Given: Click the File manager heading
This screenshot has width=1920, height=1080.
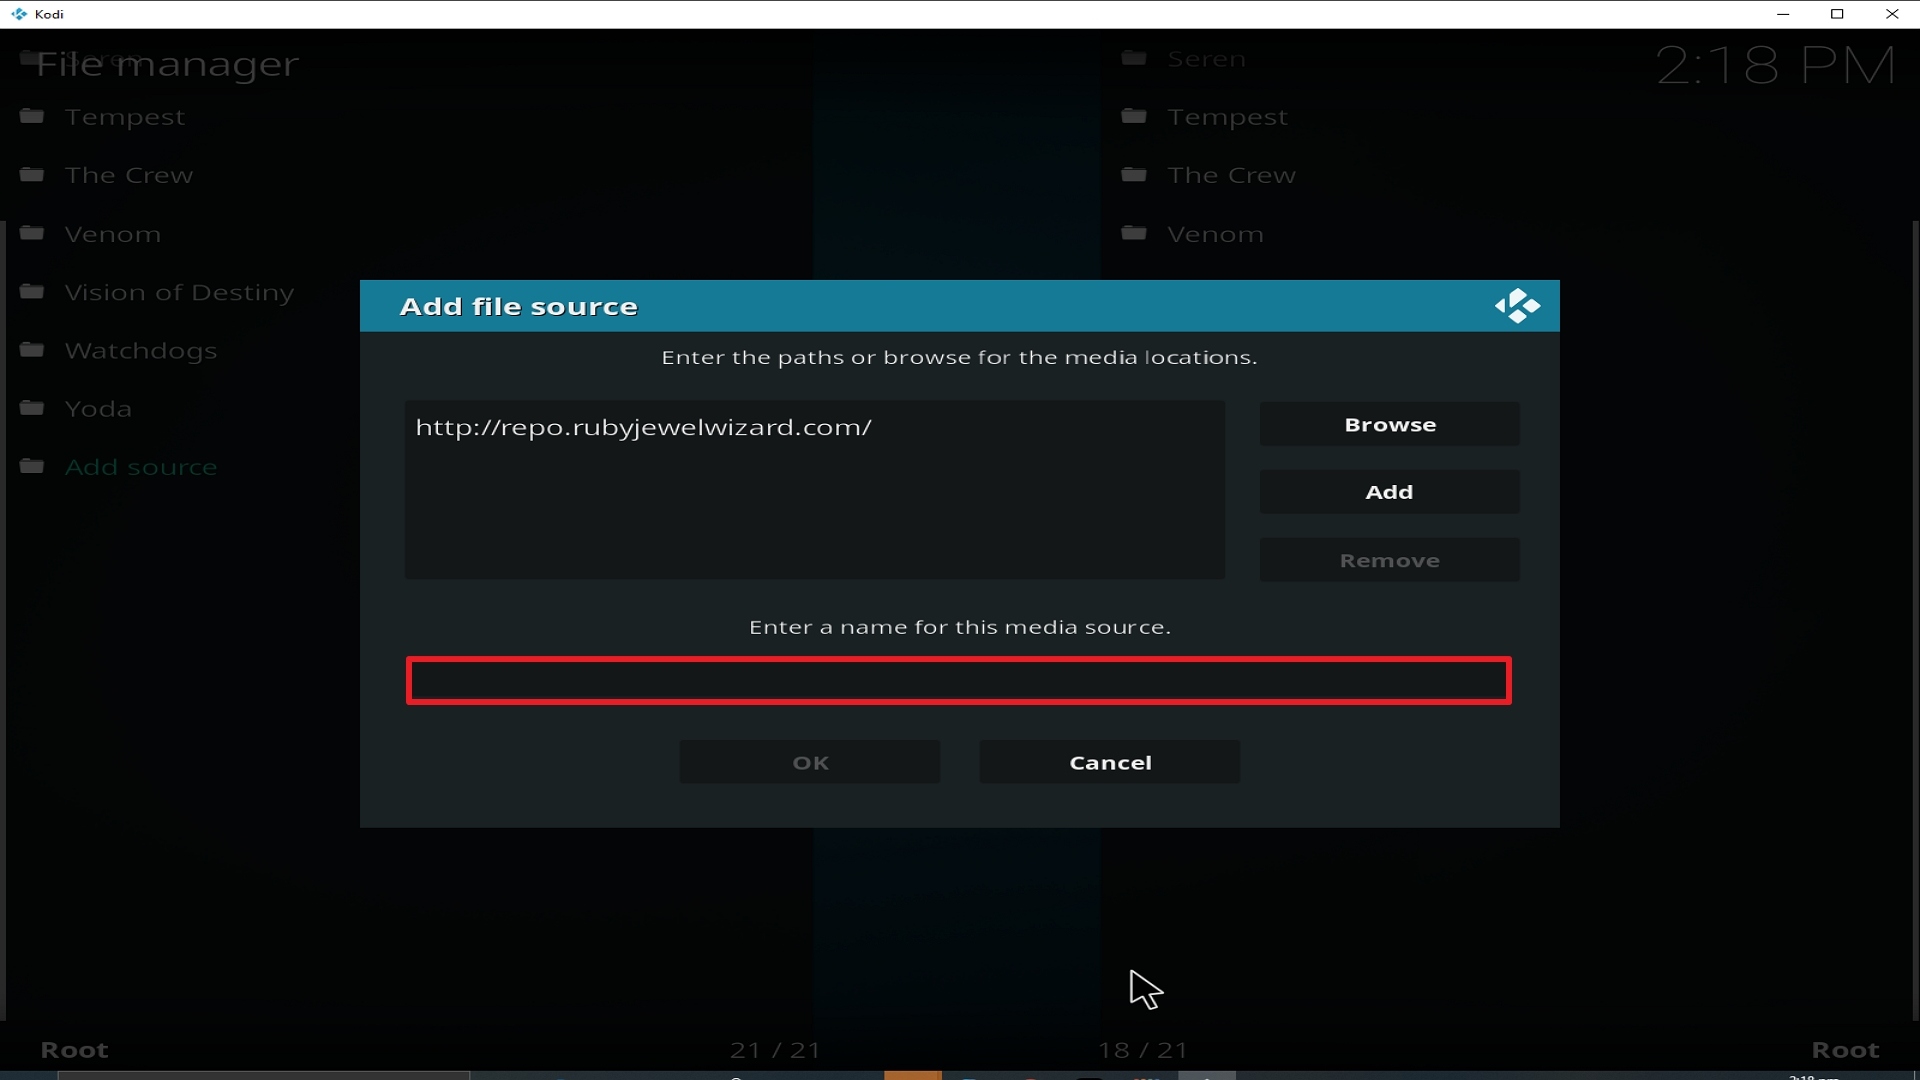Looking at the screenshot, I should pyautogui.click(x=167, y=64).
